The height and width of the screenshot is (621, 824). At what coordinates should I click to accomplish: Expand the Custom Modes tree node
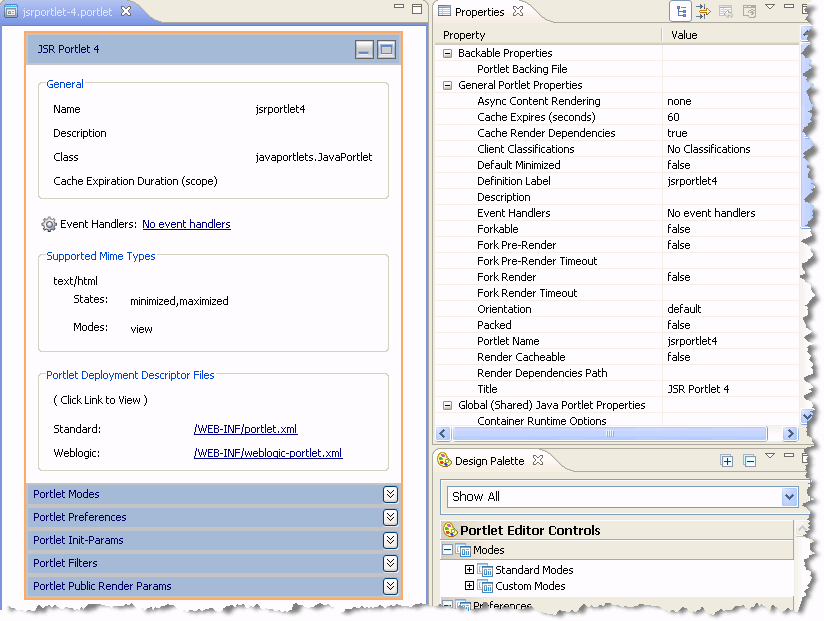tap(469, 585)
